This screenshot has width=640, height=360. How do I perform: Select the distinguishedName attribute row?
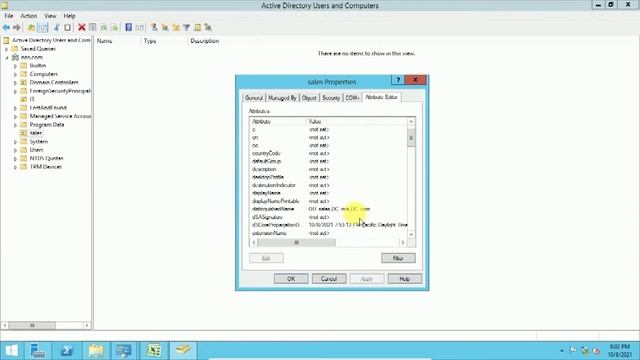click(328, 209)
